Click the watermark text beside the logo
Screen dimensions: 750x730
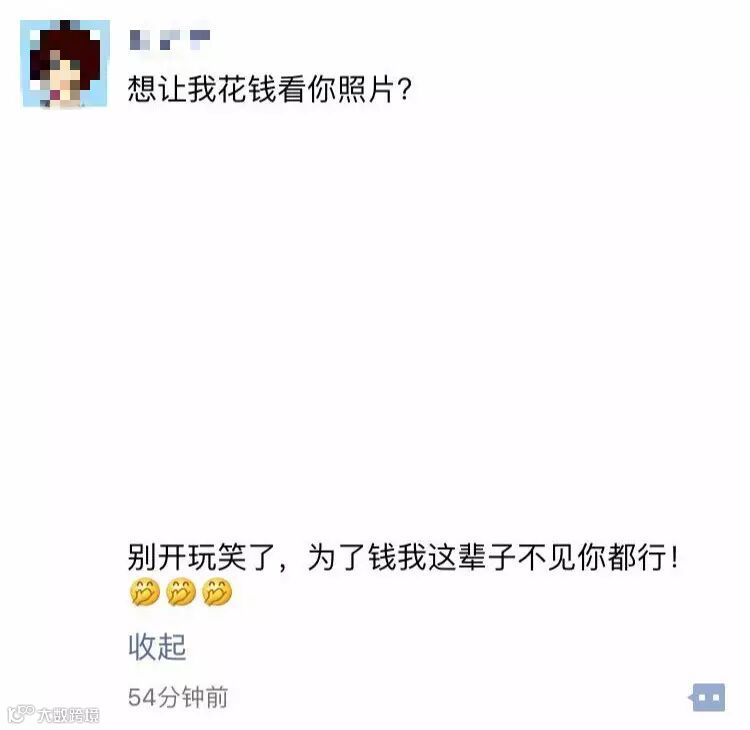68,715
